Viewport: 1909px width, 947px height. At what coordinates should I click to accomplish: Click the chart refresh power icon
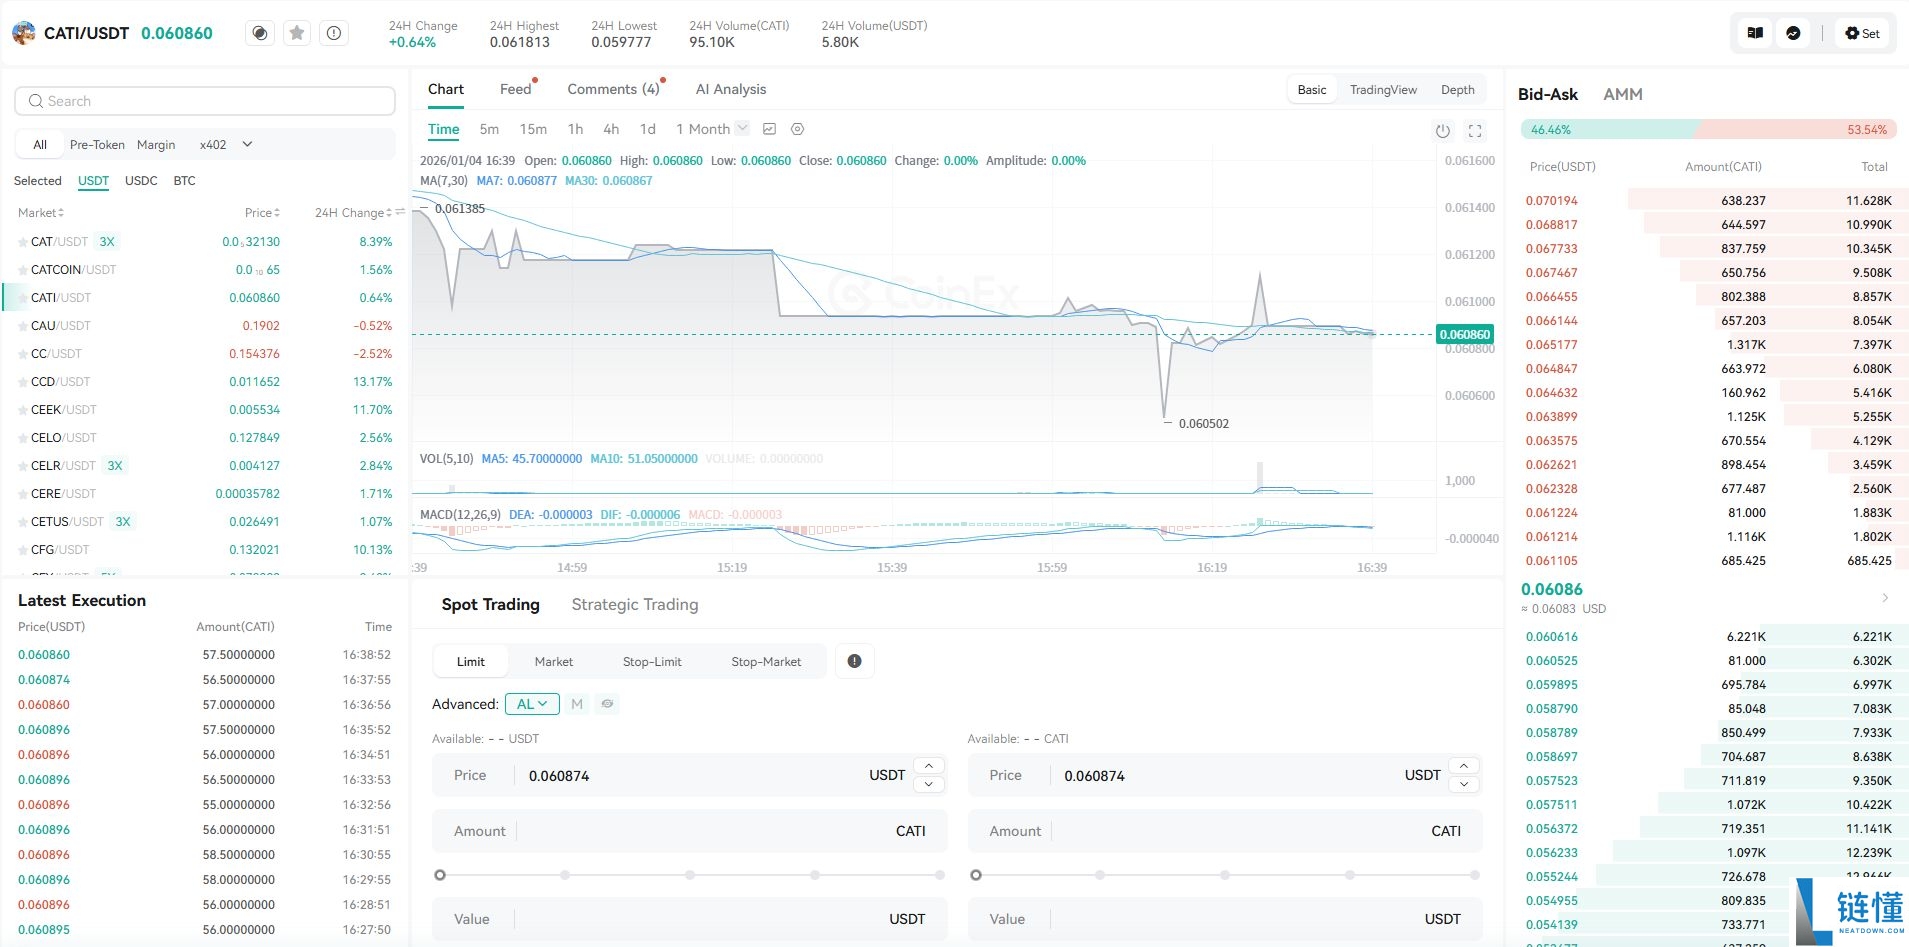[x=1442, y=131]
